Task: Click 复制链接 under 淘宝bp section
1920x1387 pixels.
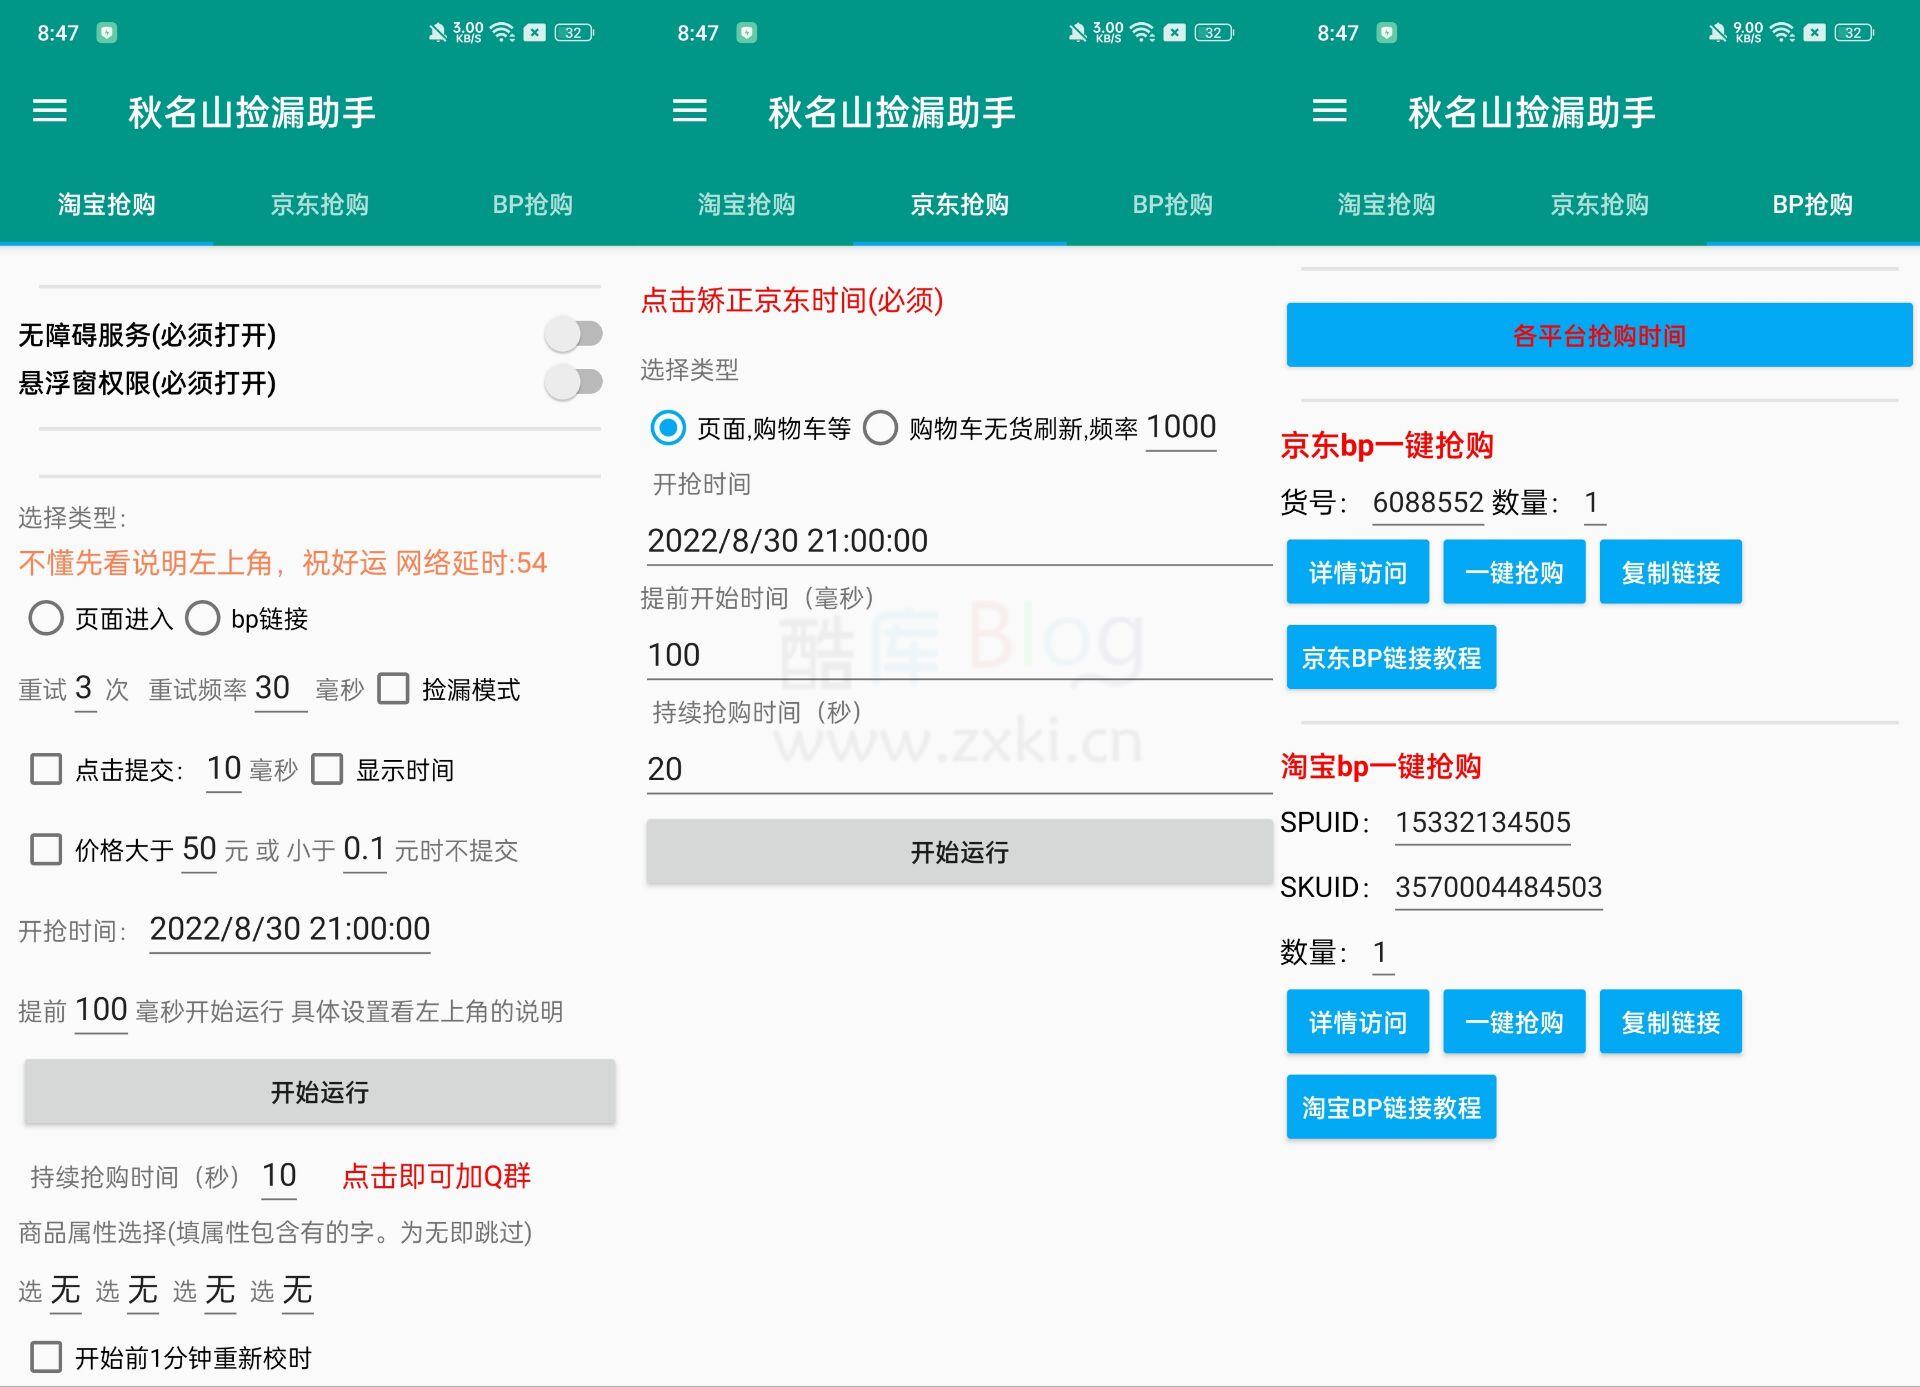Action: click(1671, 1021)
